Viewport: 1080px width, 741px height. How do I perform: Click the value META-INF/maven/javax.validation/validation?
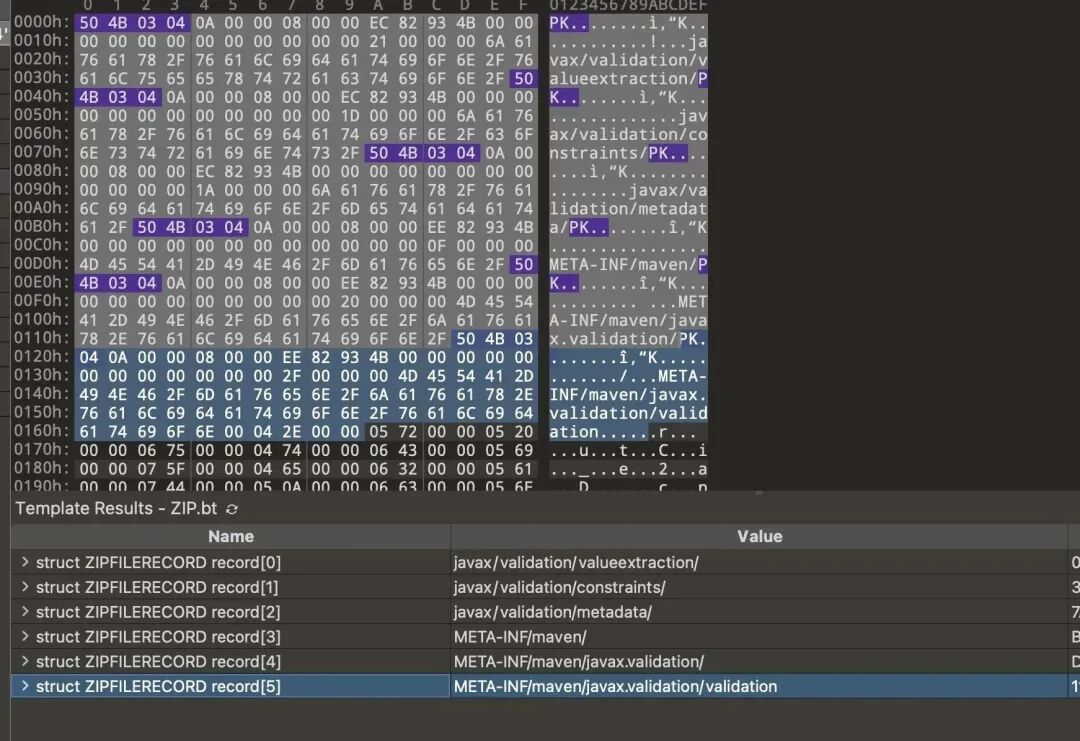tap(615, 687)
